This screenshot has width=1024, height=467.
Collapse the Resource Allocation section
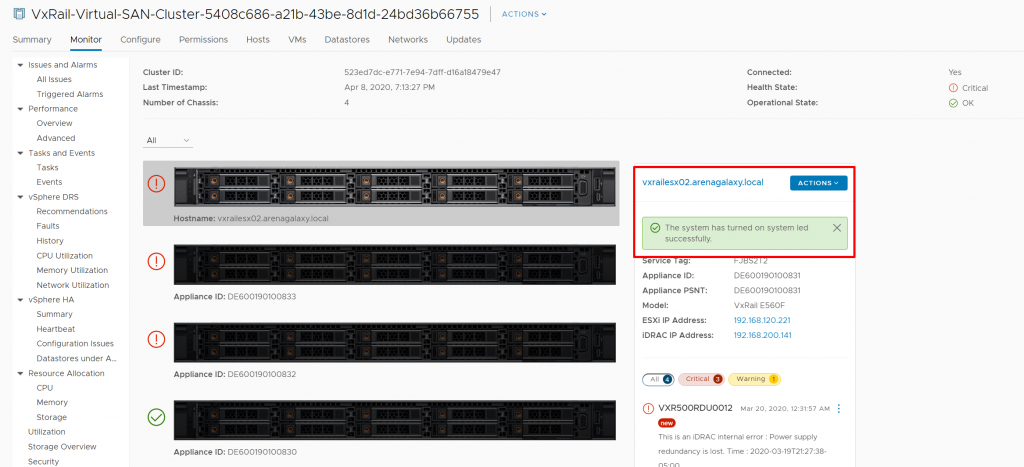coord(20,374)
